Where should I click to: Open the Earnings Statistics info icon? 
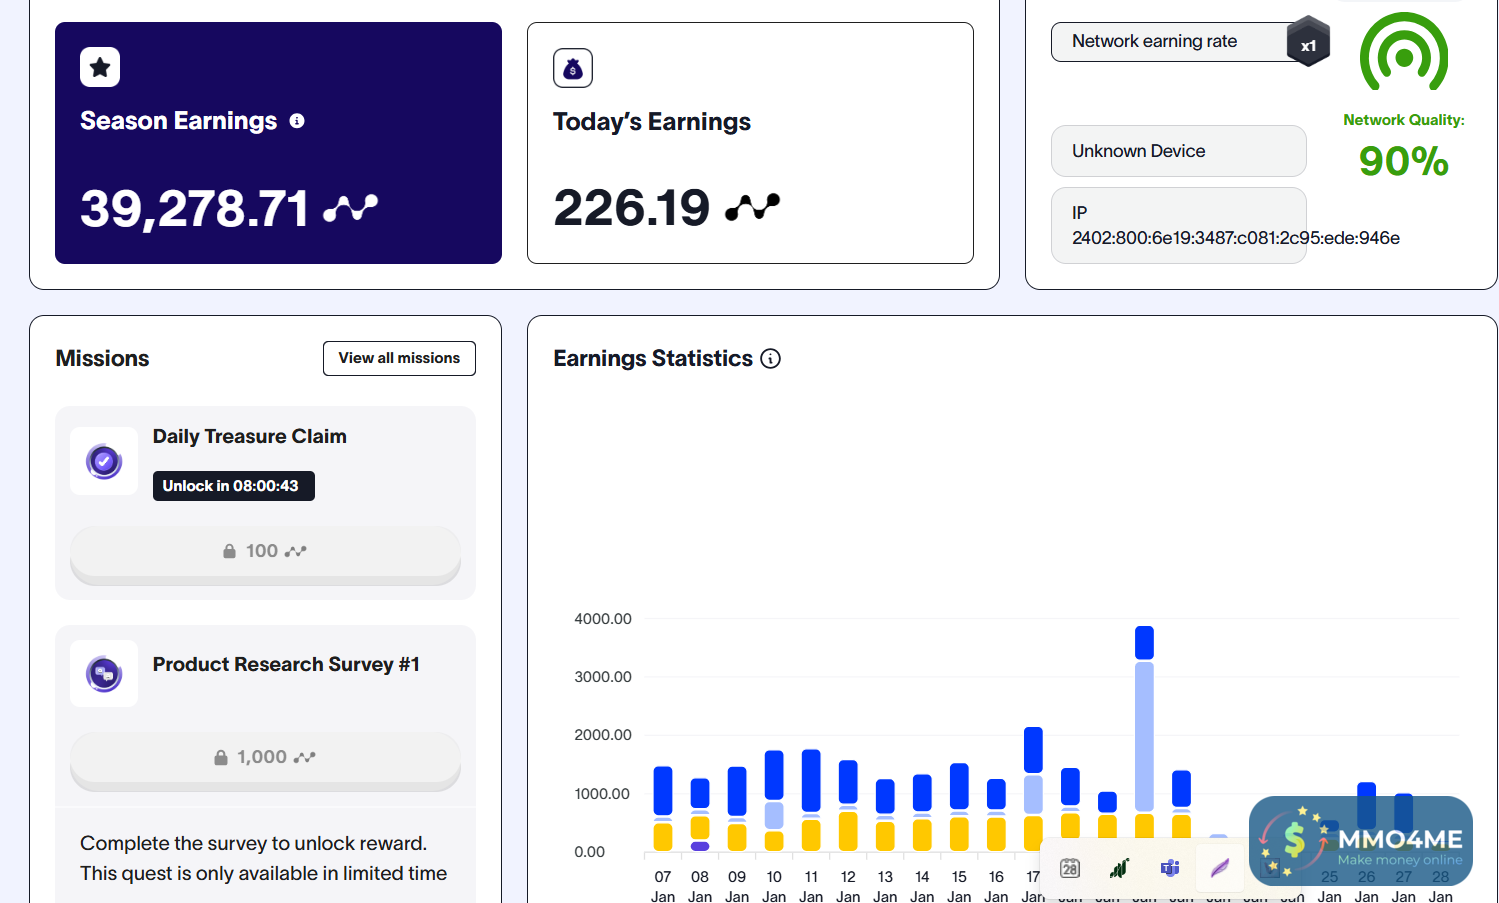pos(770,358)
